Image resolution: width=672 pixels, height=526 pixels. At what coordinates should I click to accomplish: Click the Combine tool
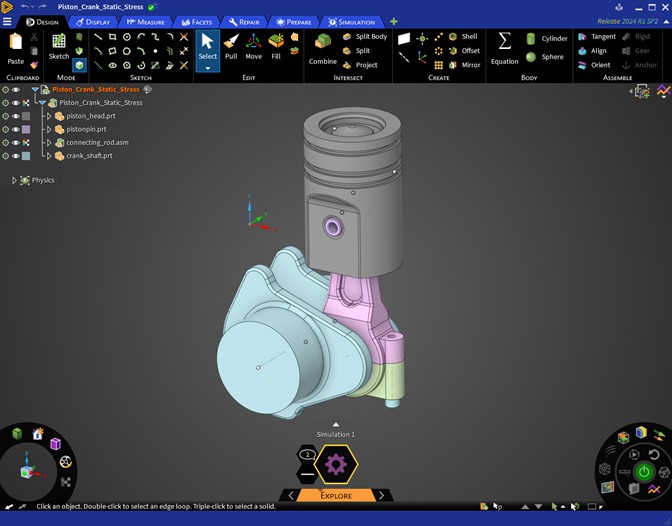click(323, 49)
